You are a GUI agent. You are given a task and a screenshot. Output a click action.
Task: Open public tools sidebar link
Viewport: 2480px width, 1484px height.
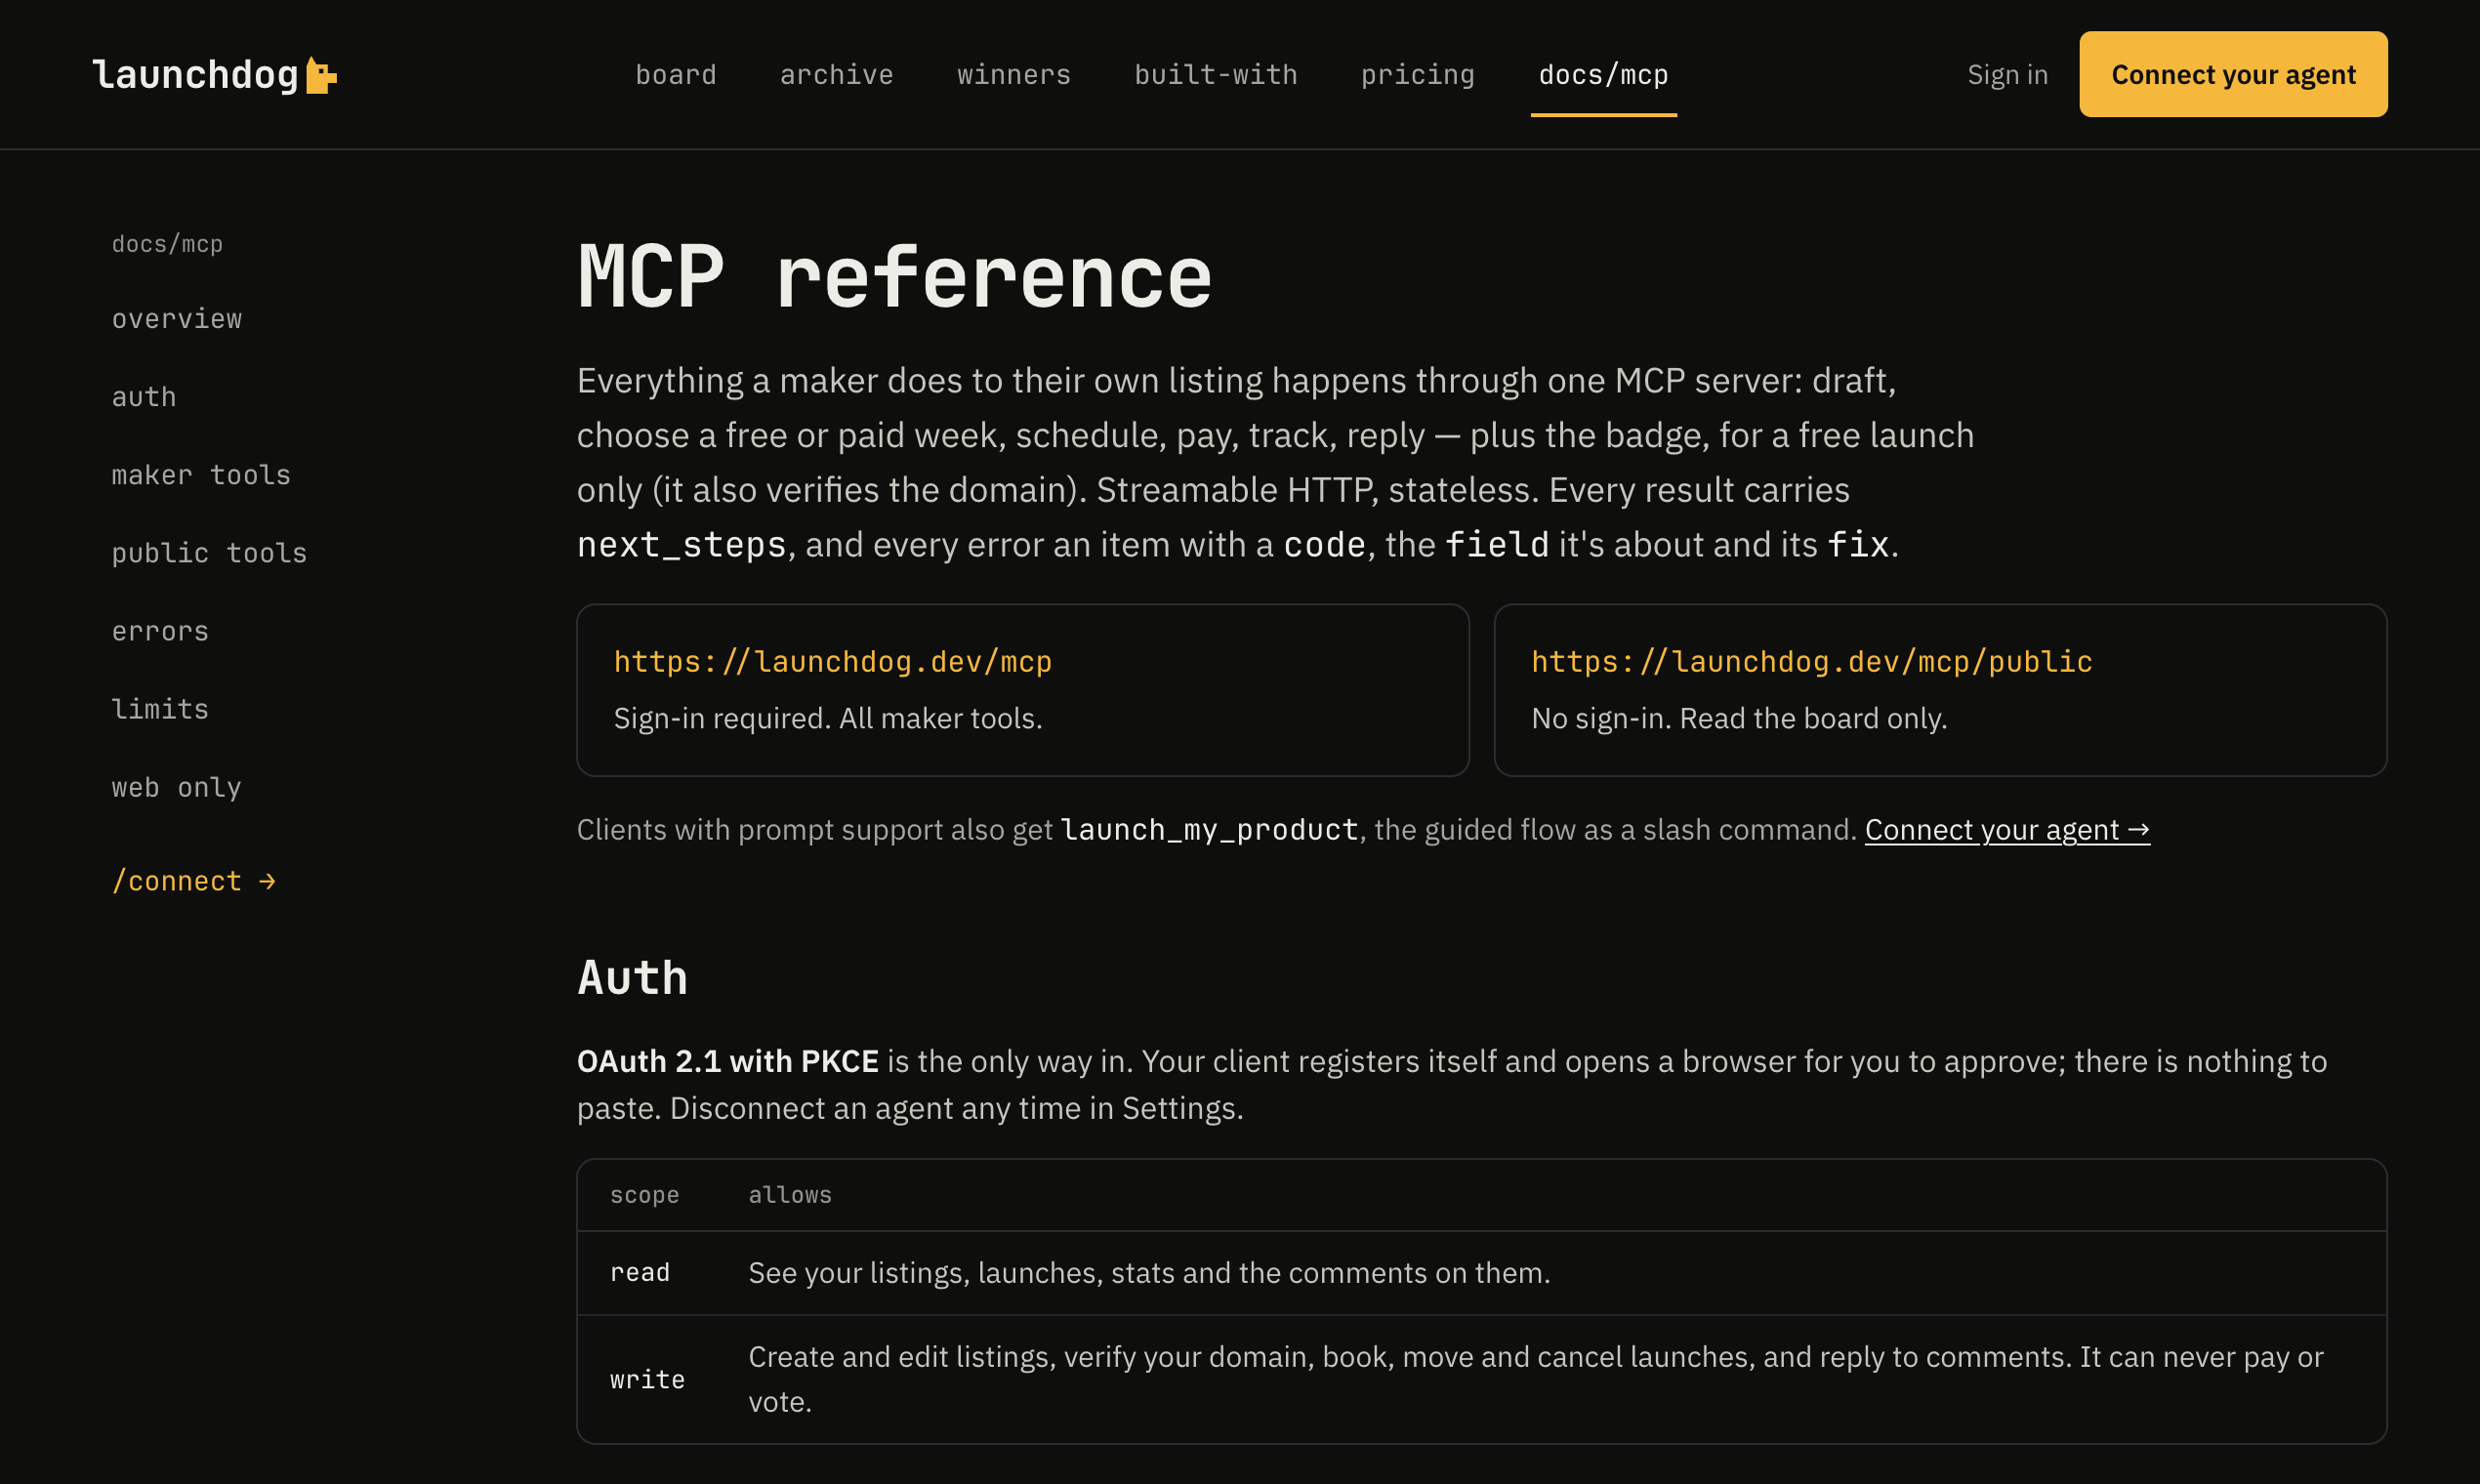click(x=209, y=553)
